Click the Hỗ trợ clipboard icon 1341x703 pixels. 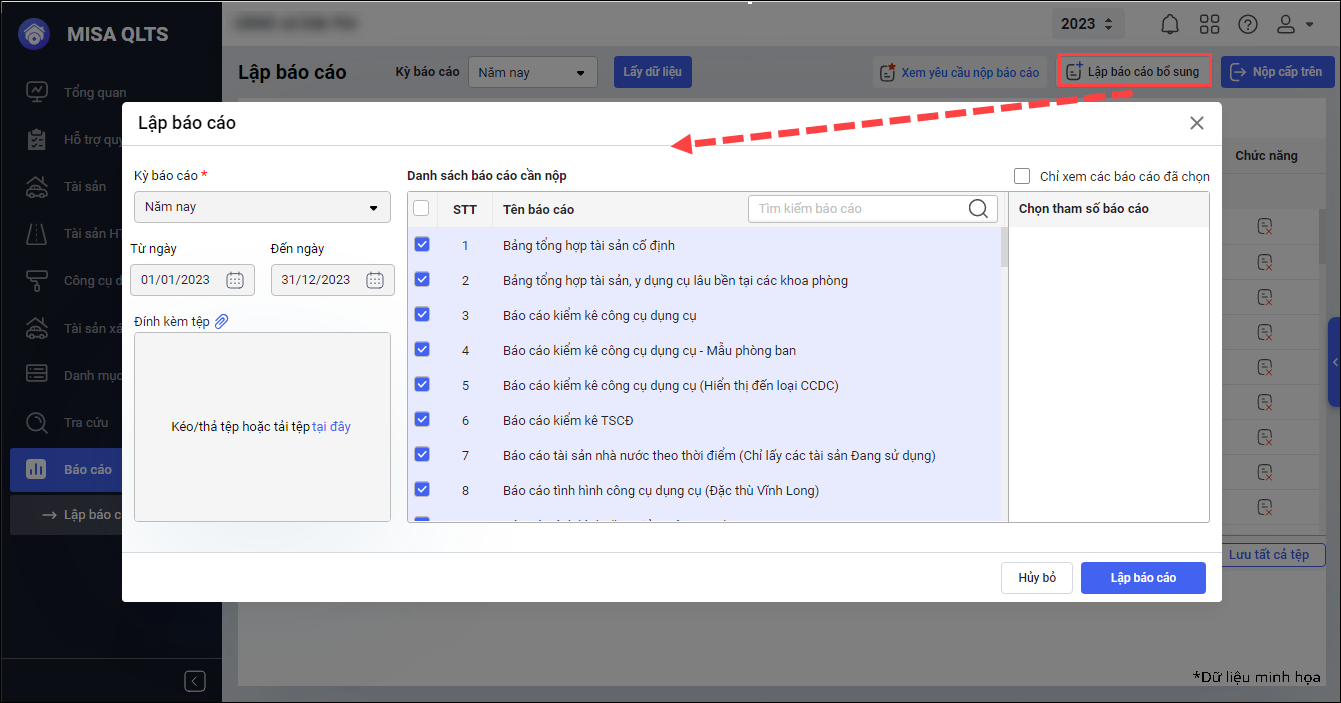[x=37, y=139]
